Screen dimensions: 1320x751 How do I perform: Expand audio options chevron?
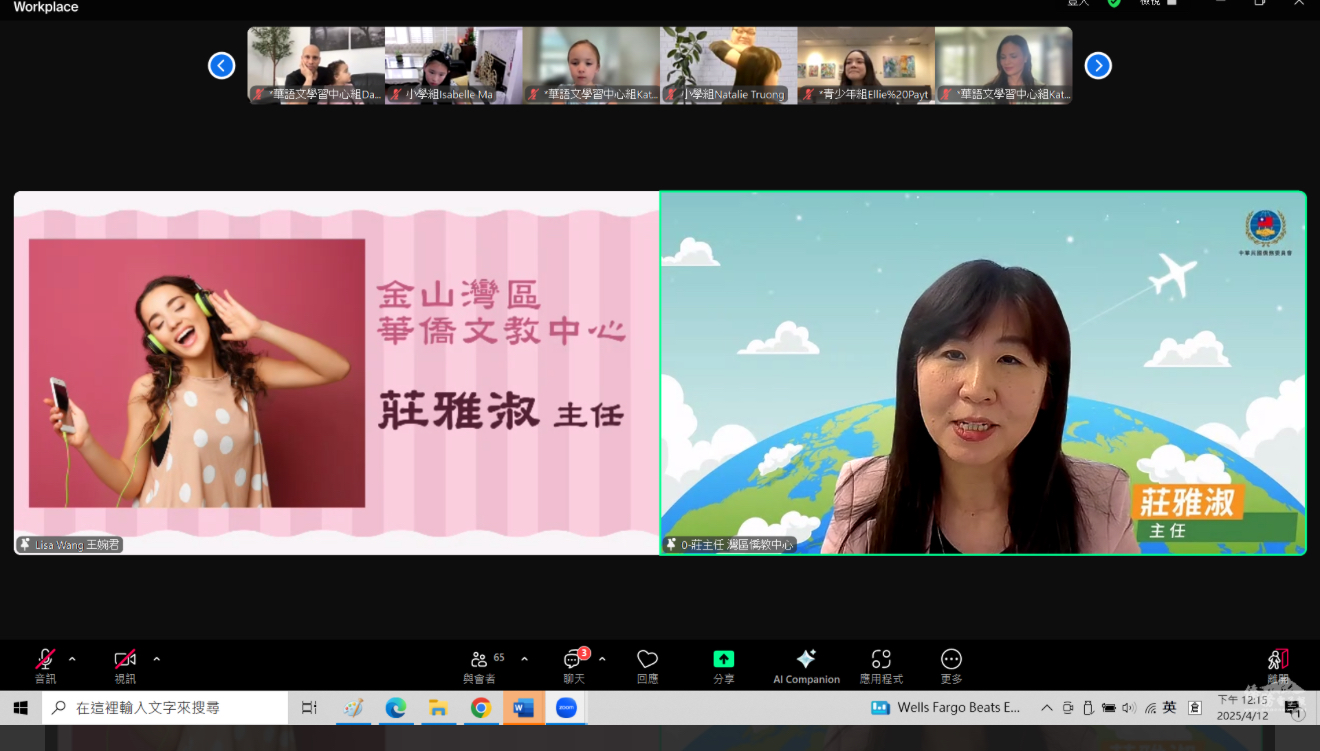[72, 659]
